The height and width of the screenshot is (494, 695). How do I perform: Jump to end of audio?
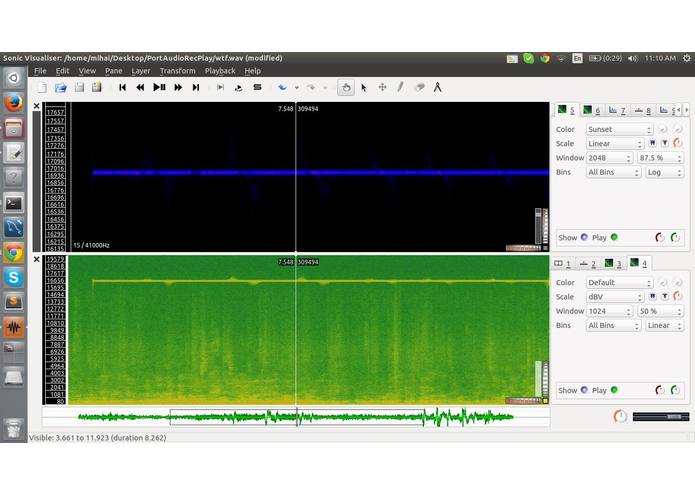[196, 87]
